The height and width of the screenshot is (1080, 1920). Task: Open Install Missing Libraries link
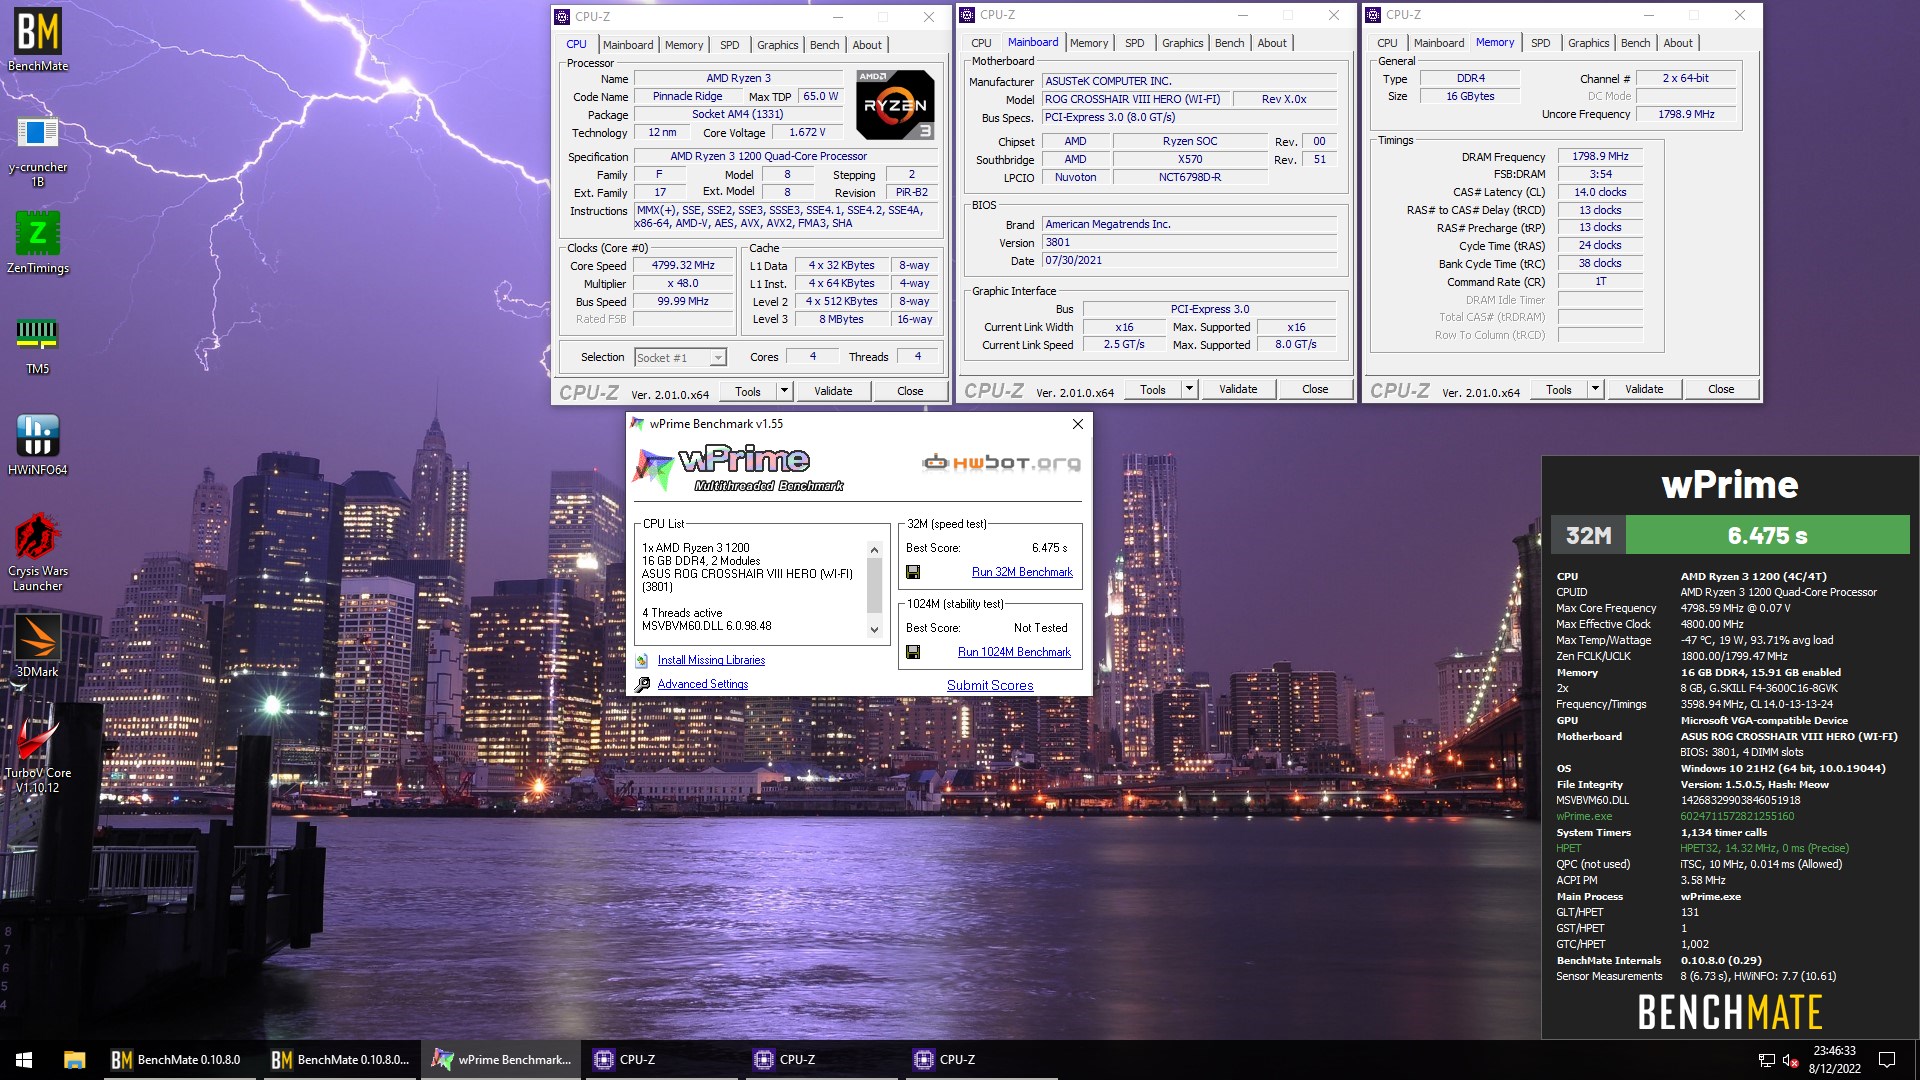[711, 660]
